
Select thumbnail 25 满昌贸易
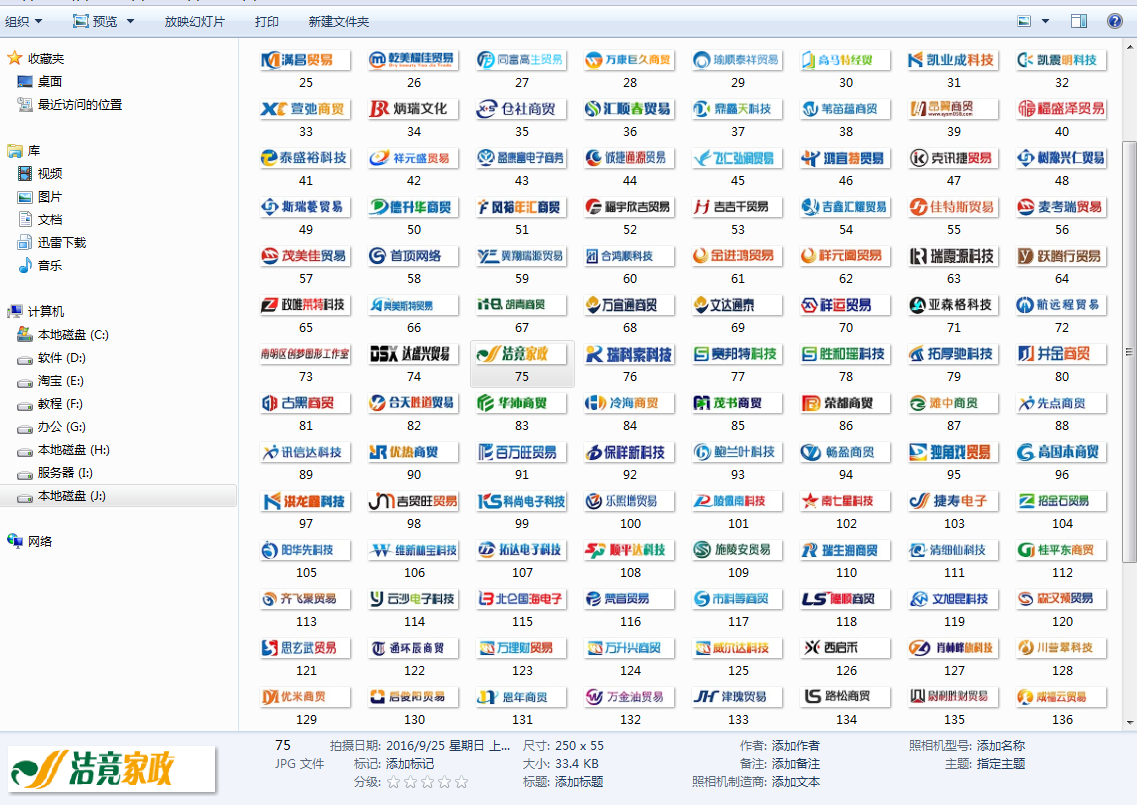305,60
